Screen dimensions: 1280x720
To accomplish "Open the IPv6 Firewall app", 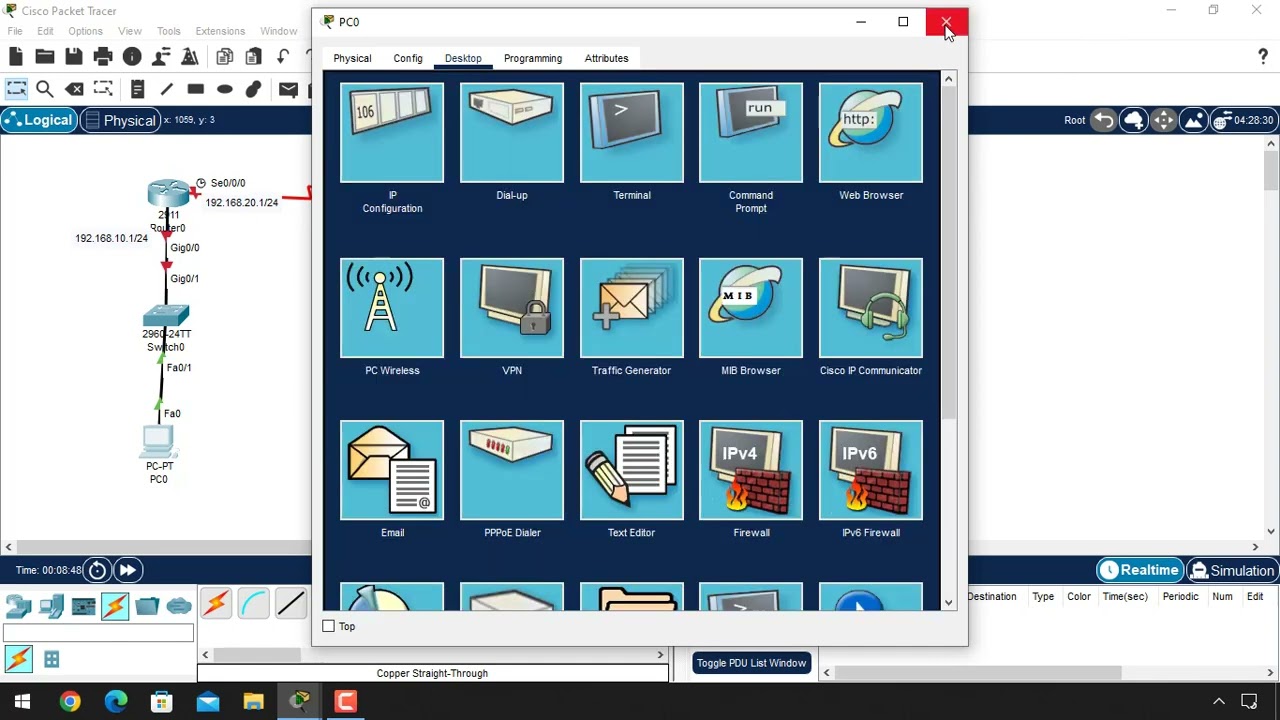I will click(x=871, y=470).
